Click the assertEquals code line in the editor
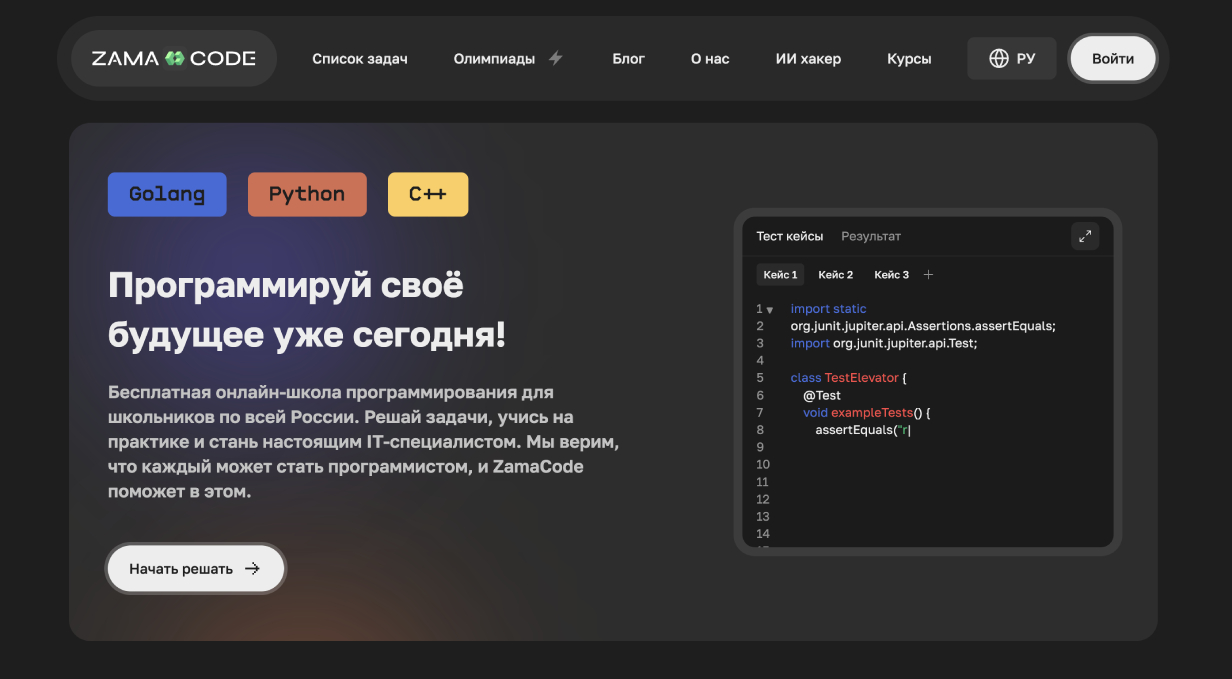 click(863, 430)
